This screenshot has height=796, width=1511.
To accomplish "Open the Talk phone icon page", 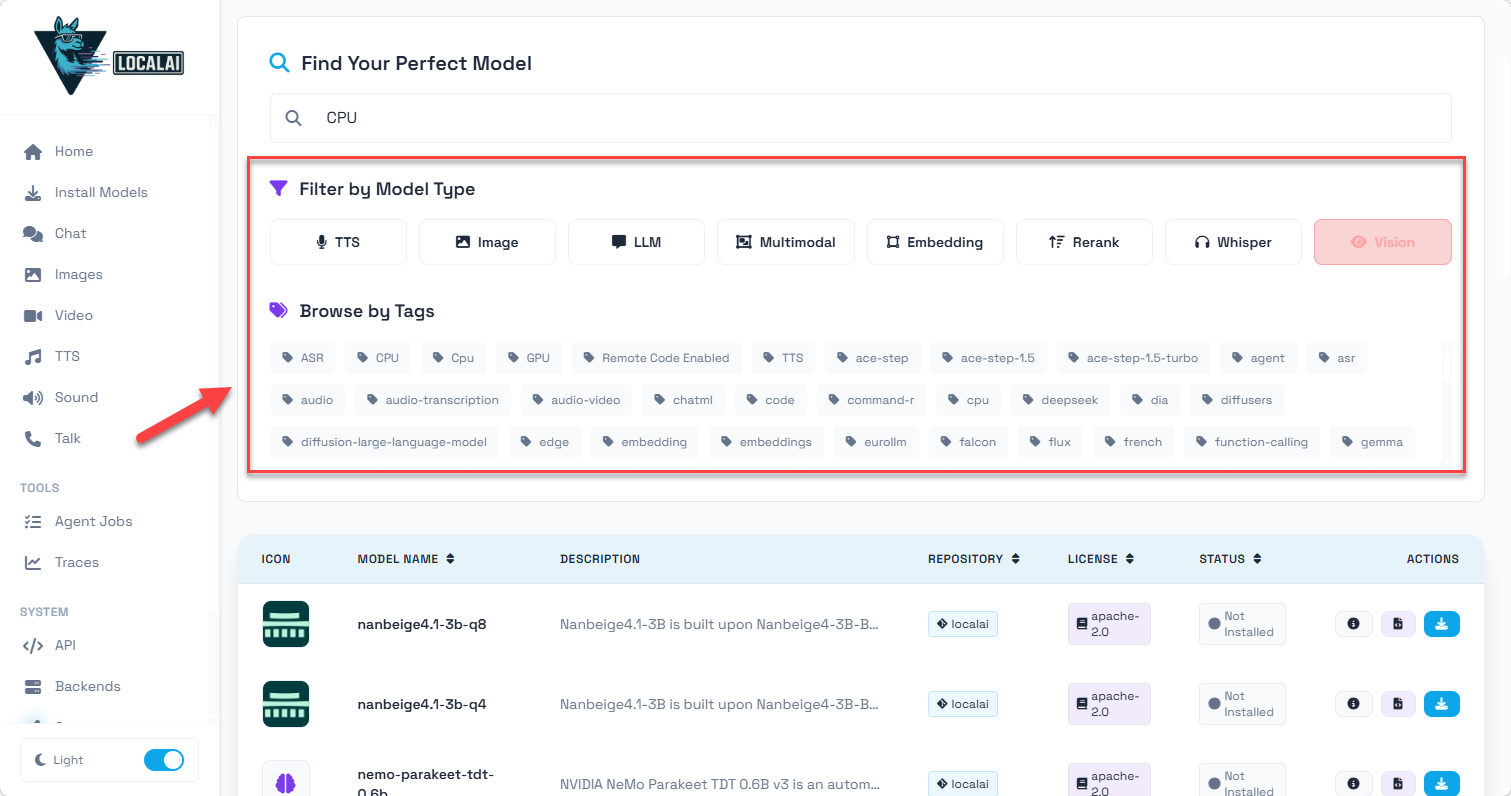I will 33,438.
